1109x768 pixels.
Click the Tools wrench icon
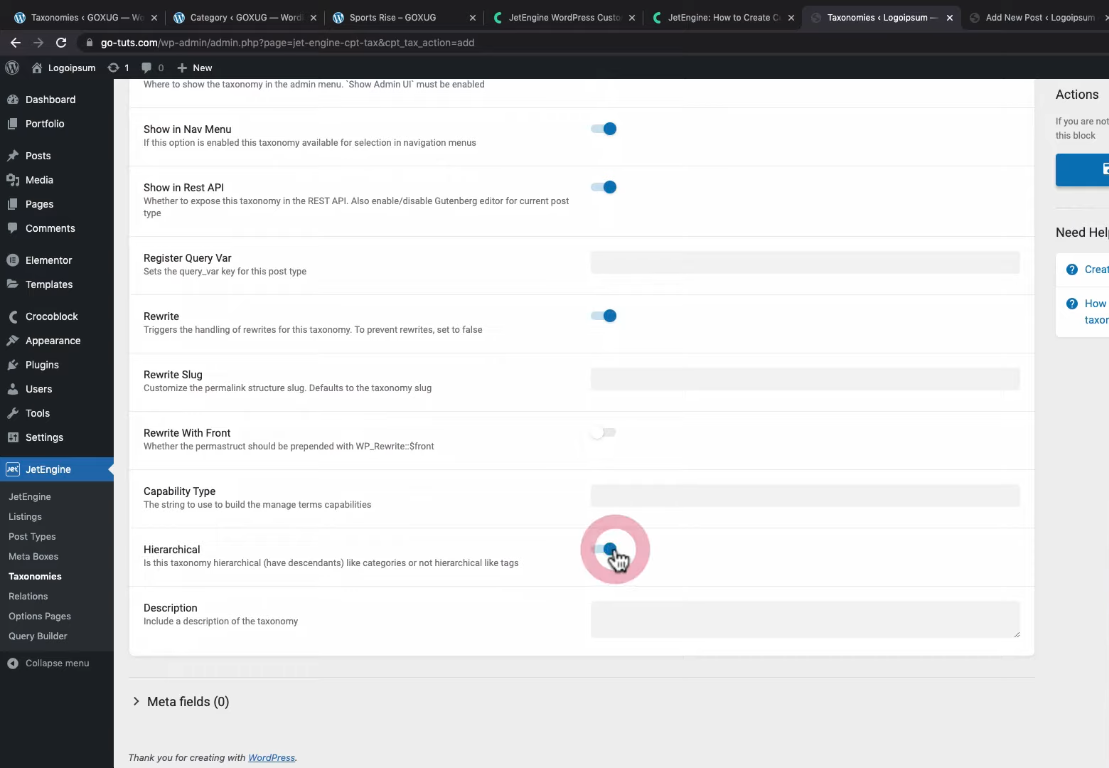click(x=13, y=413)
